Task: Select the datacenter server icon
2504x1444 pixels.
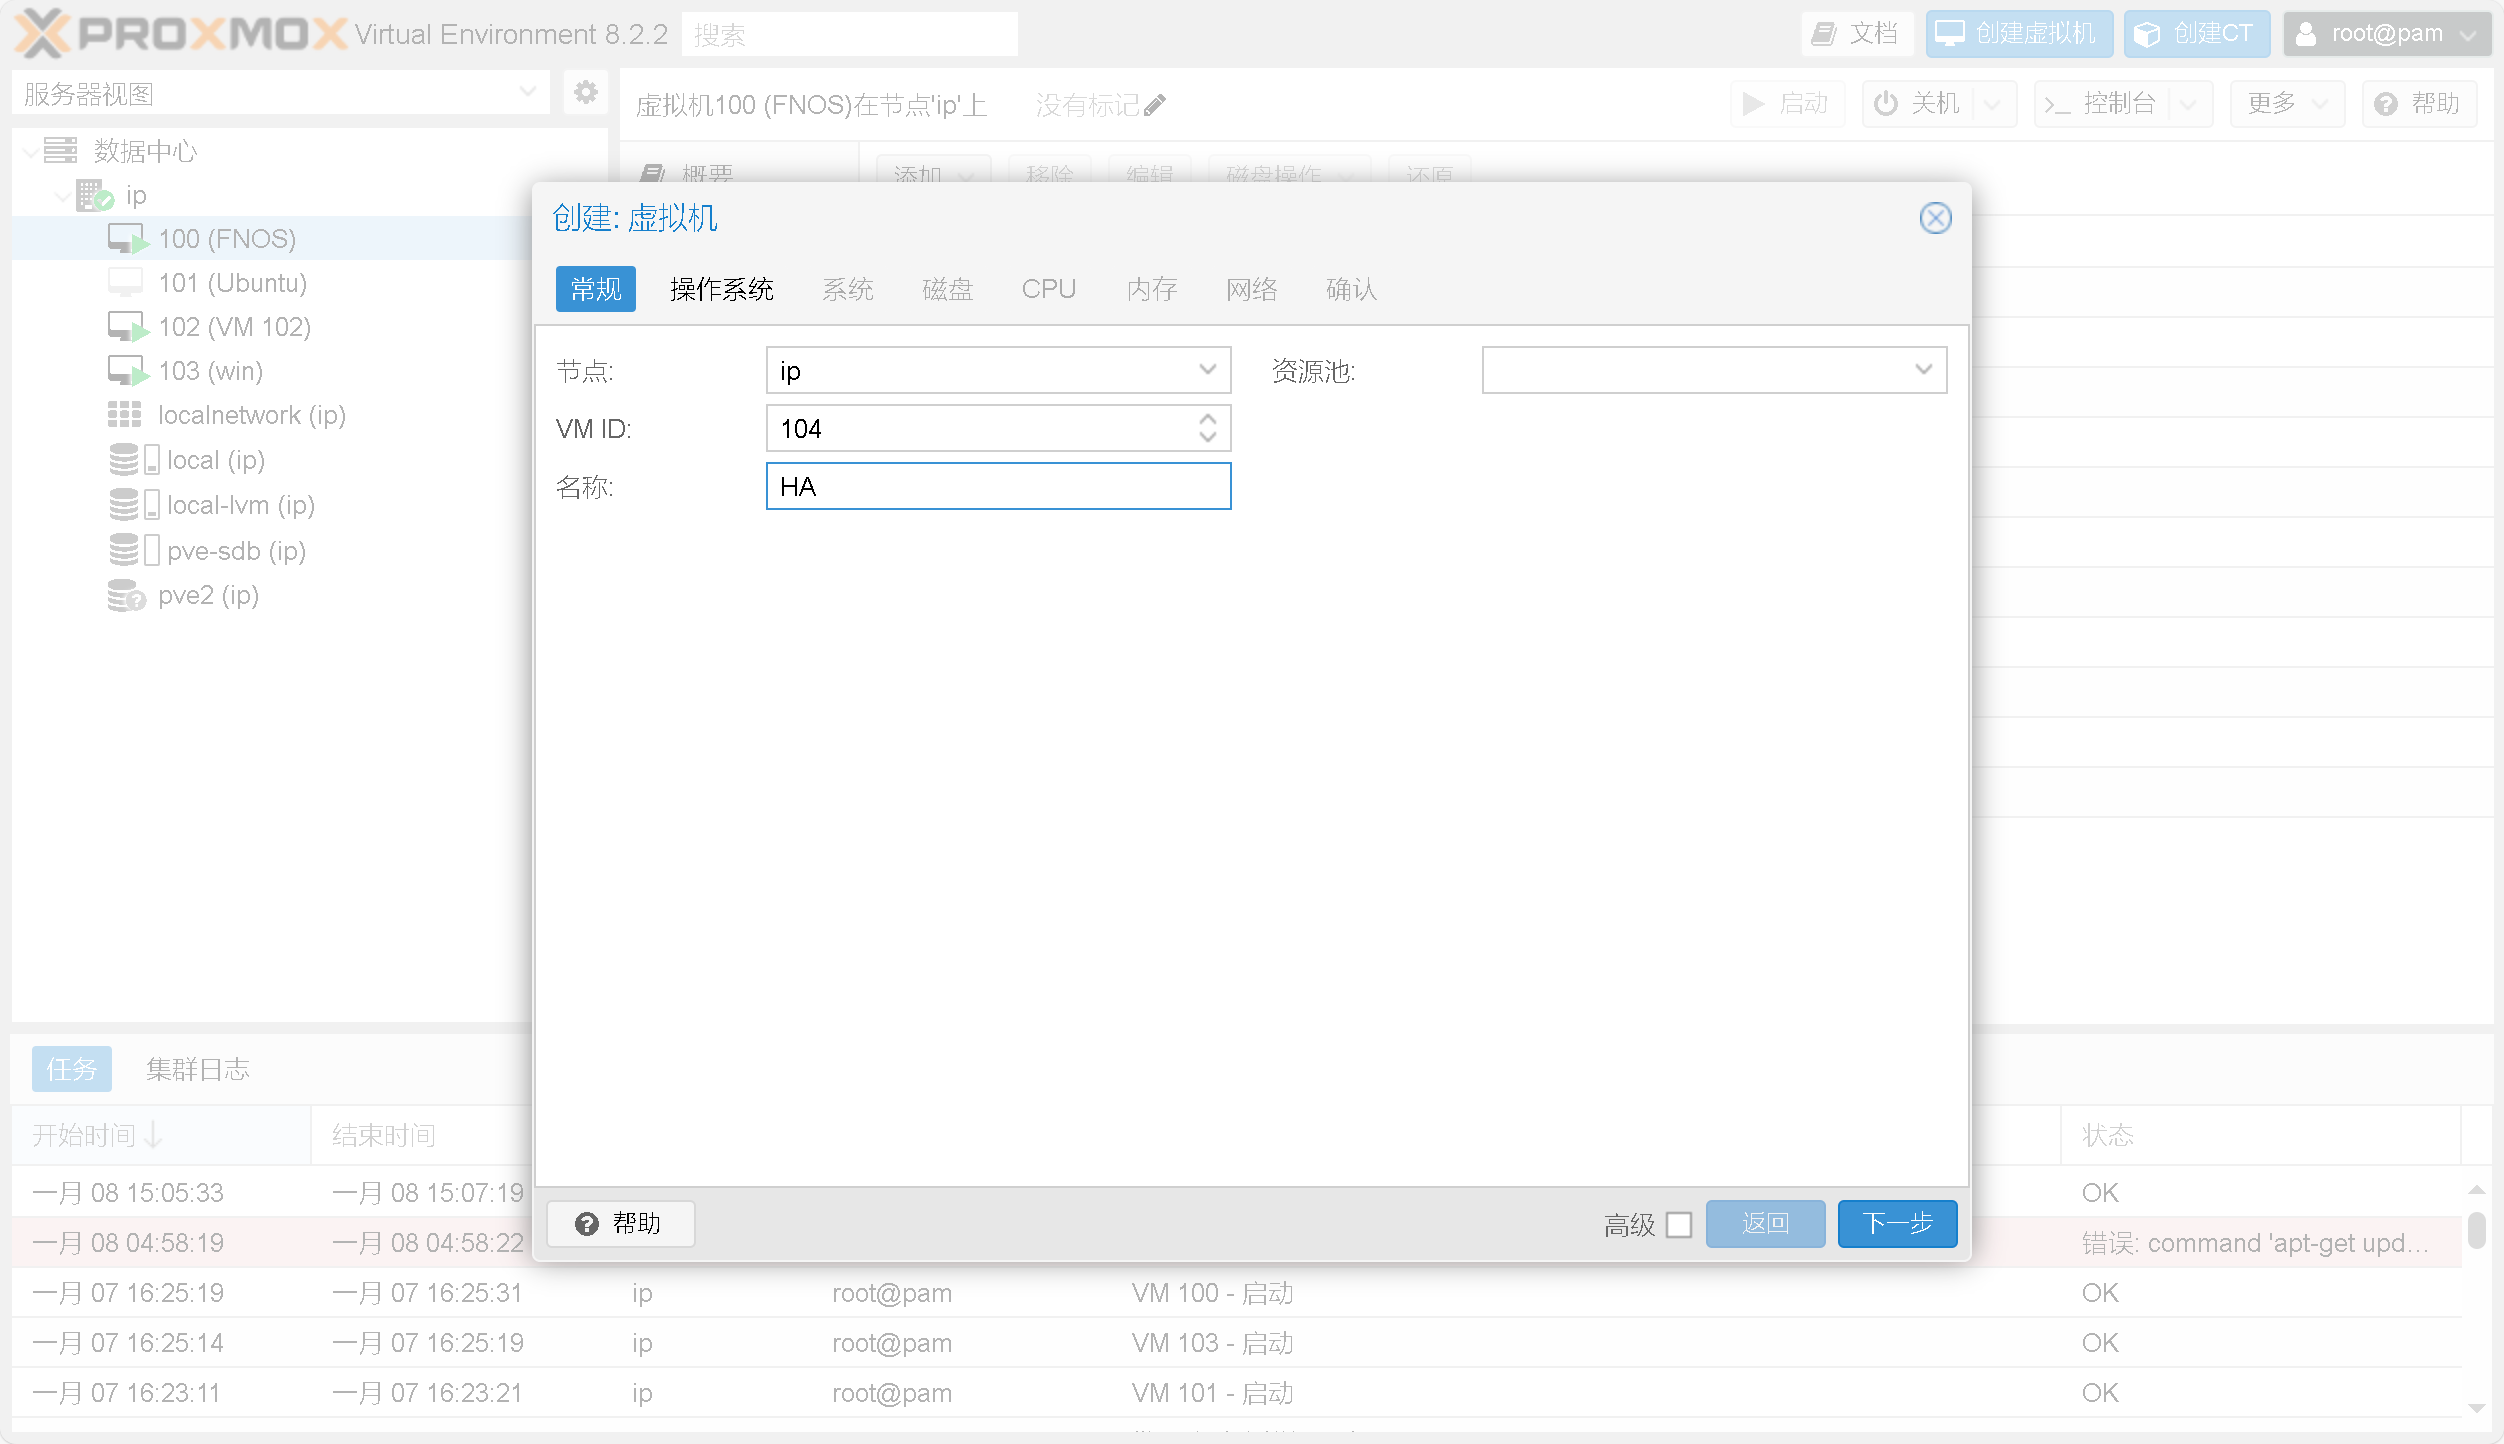Action: (60, 151)
